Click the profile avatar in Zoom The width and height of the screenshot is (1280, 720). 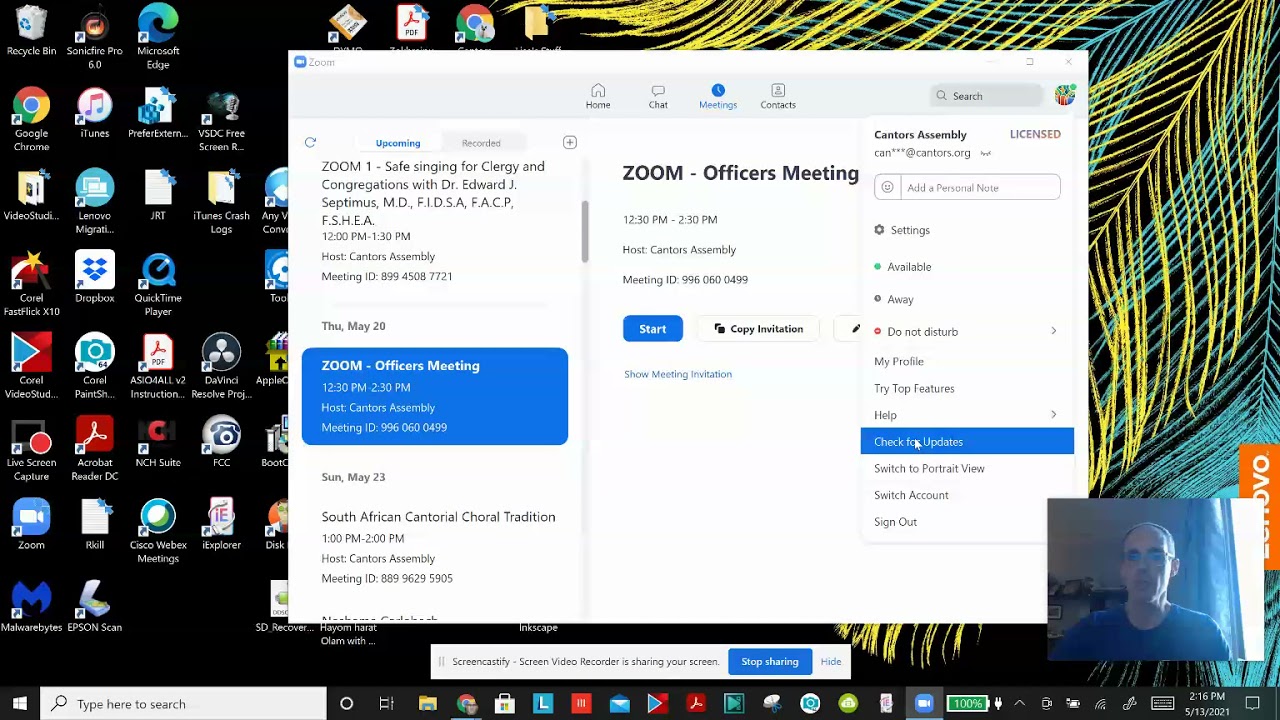tap(1064, 95)
